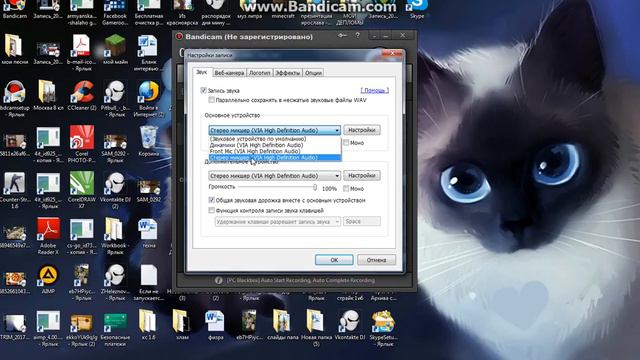Select the Pitbull shortcut icon
The width and height of the screenshot is (640, 360).
(115, 98)
